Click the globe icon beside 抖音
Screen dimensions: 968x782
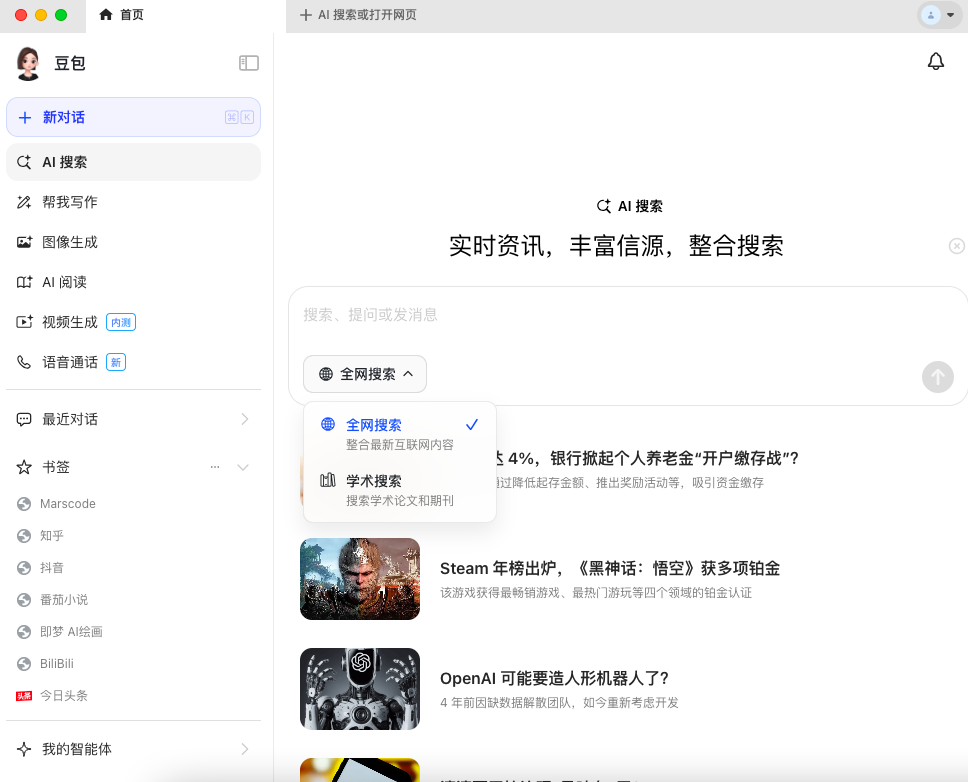(24, 568)
